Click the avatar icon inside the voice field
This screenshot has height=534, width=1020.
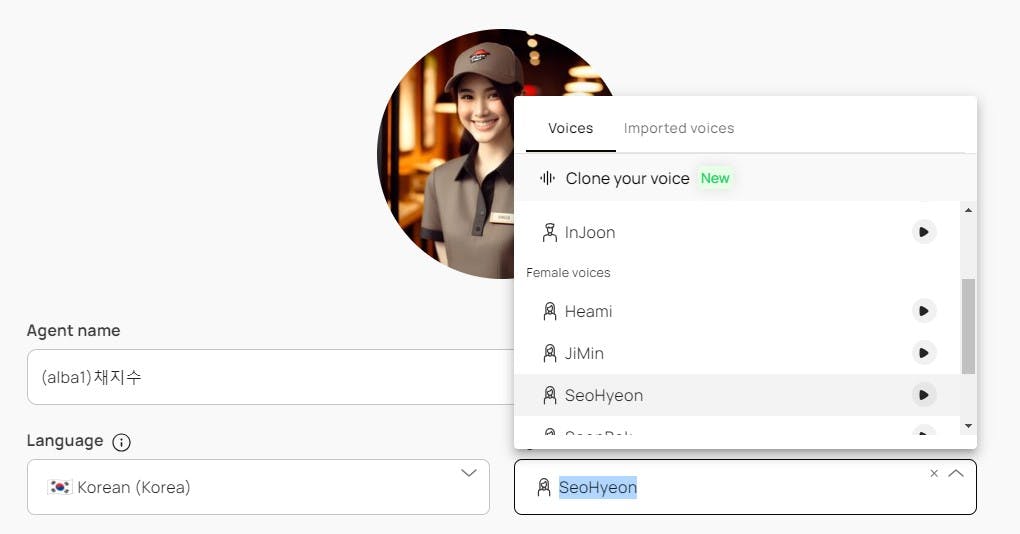544,487
